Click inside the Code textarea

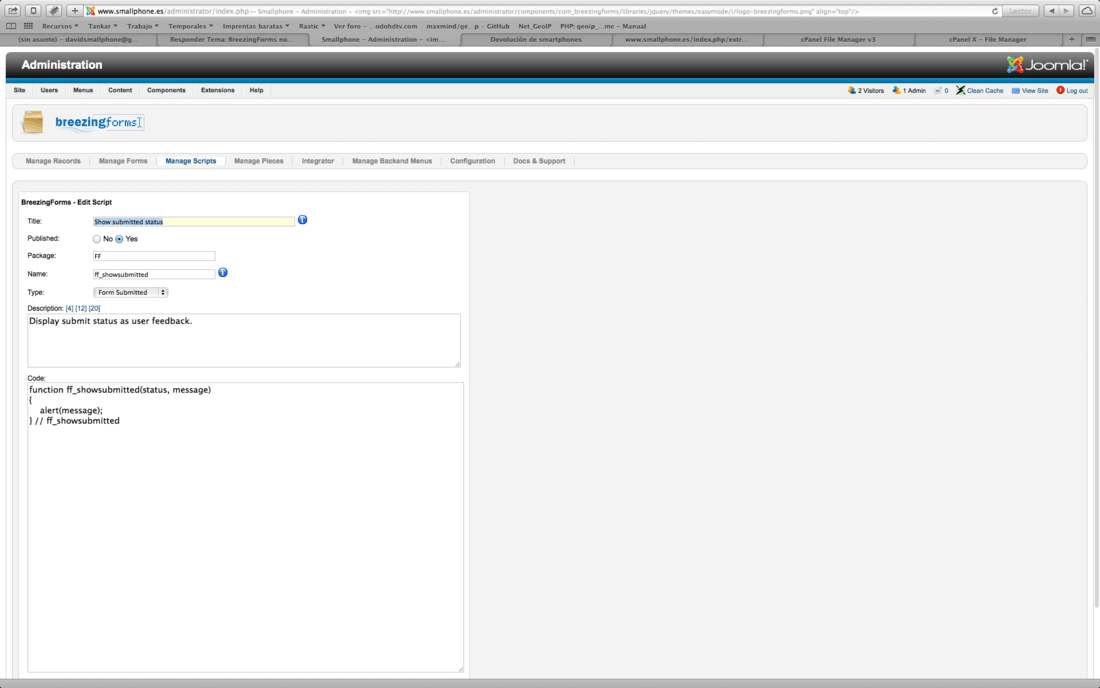pyautogui.click(x=246, y=527)
